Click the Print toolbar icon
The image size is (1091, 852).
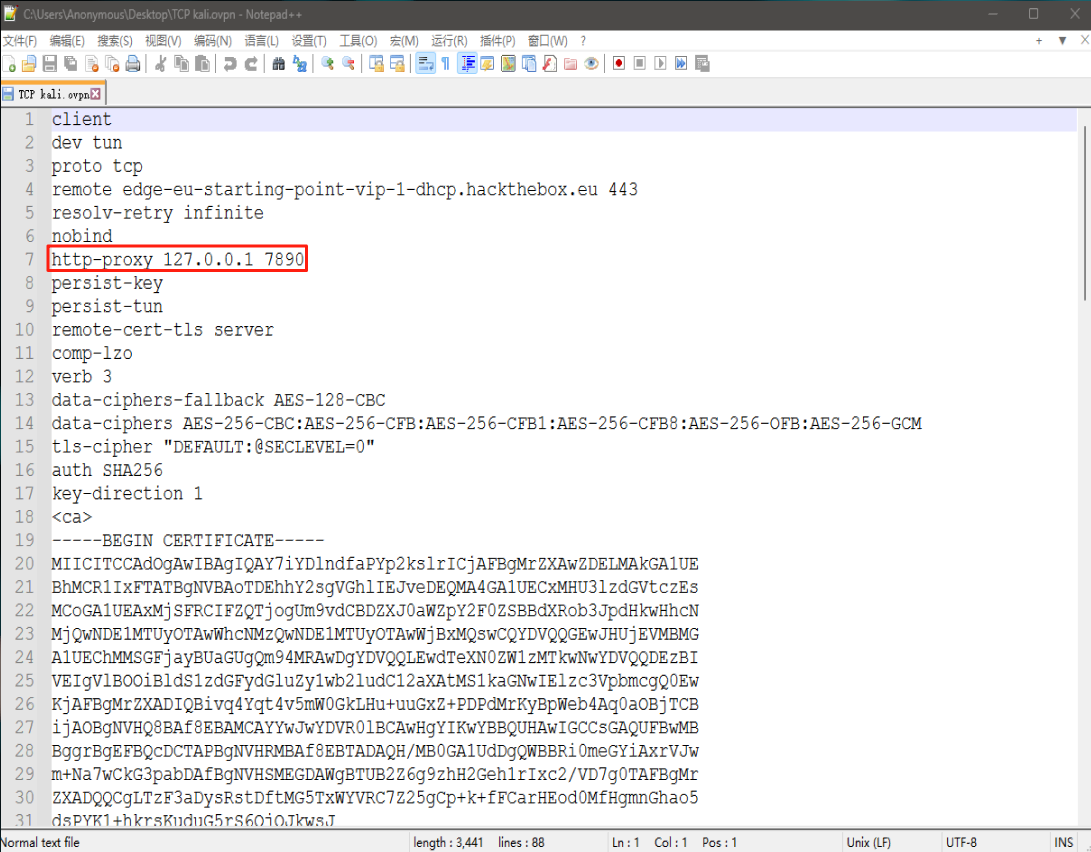[132, 64]
